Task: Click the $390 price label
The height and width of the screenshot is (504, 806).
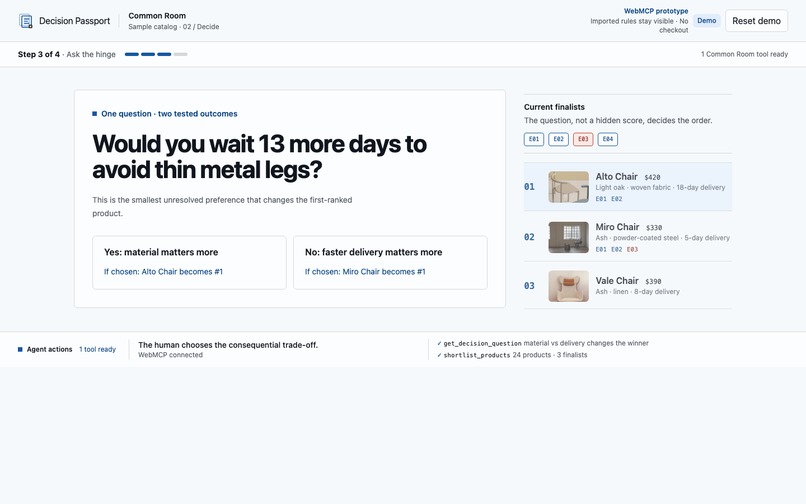Action: click(x=653, y=281)
